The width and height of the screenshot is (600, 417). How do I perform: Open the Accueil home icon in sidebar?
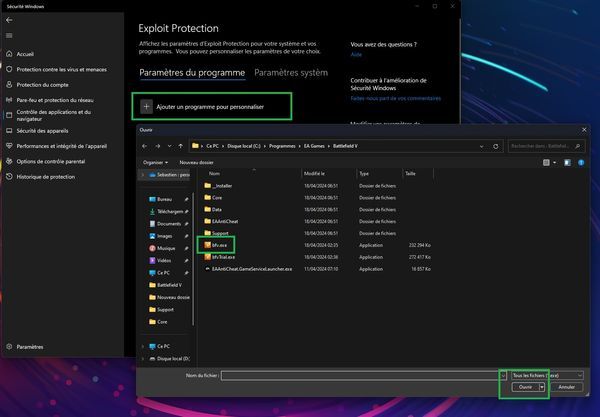[x=9, y=54]
